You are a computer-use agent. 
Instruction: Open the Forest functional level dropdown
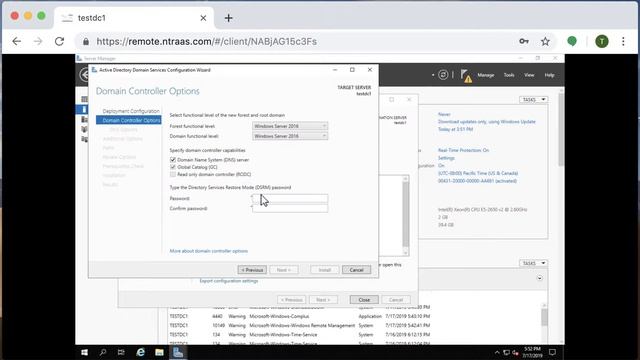click(290, 126)
